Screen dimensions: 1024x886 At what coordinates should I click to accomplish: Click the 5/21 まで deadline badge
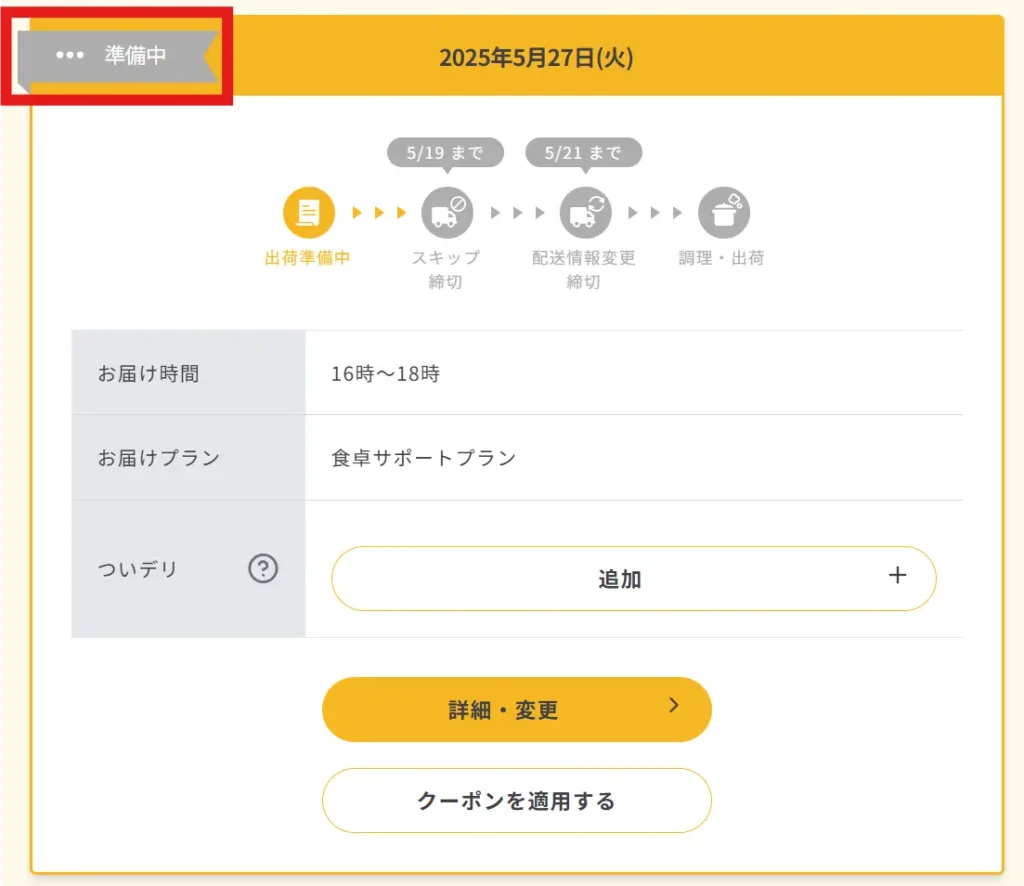[583, 152]
